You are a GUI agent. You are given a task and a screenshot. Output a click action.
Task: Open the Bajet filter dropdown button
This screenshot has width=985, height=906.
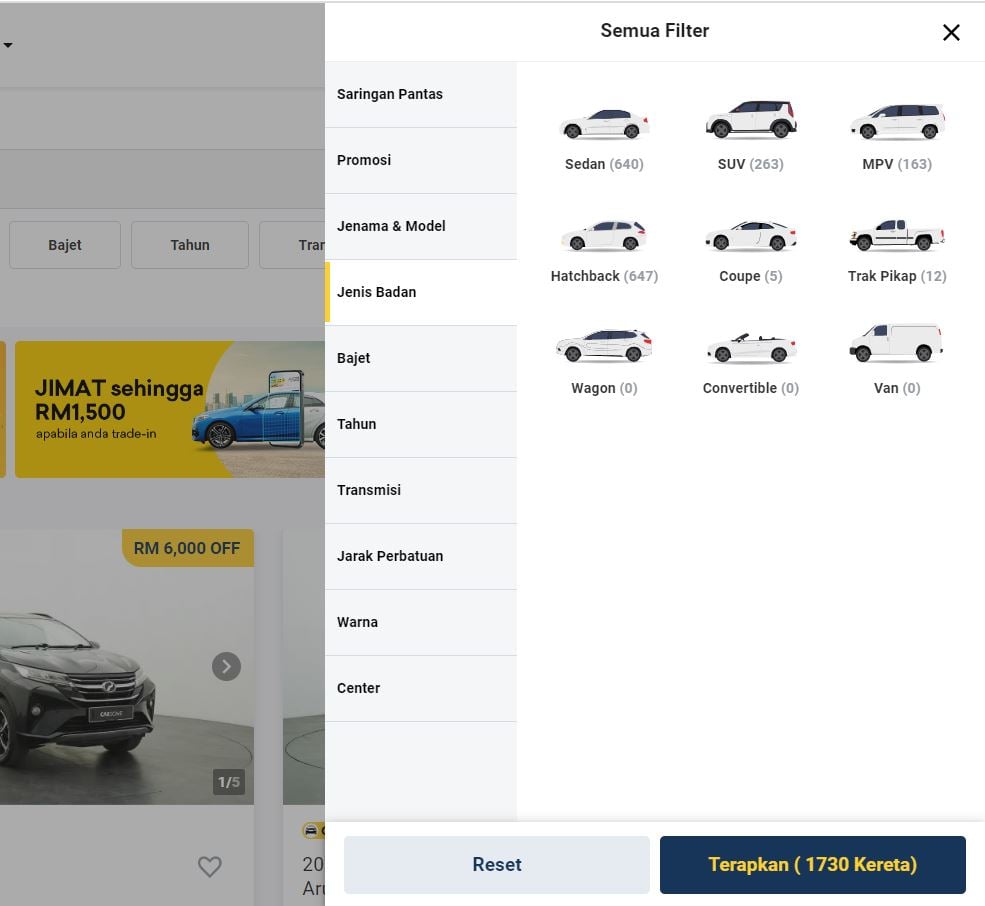pyautogui.click(x=65, y=245)
